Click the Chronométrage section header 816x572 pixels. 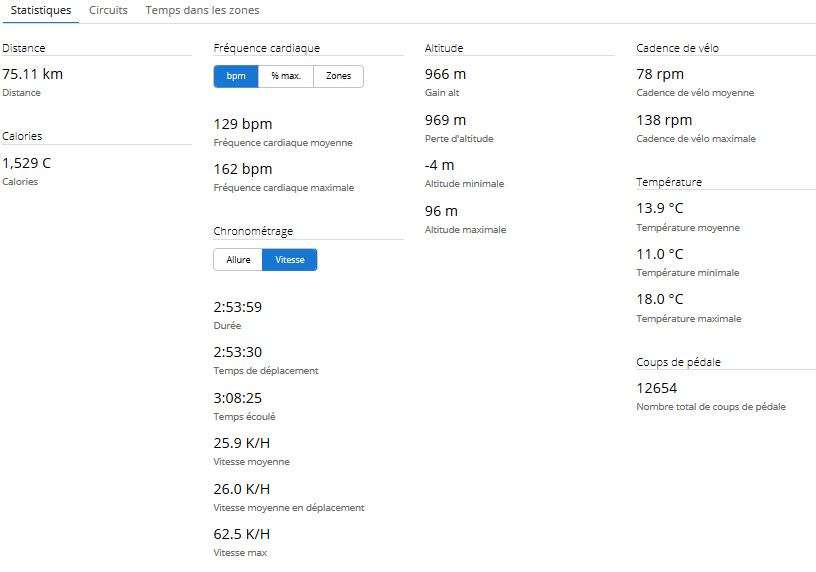pyautogui.click(x=253, y=231)
